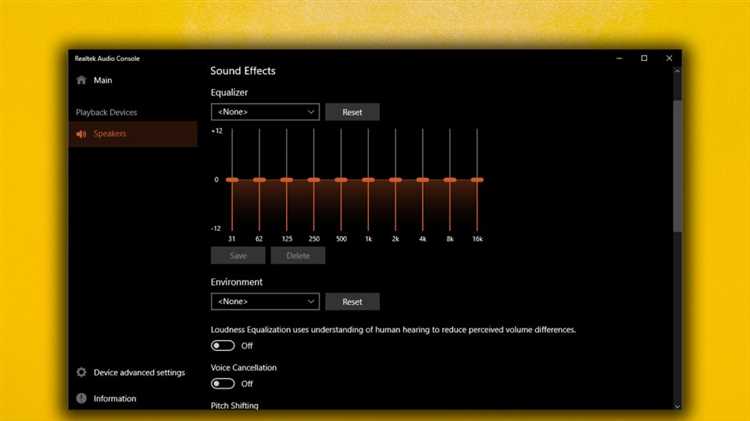Viewport: 750px width, 421px height.
Task: Toggle Loudness Equalization switch on
Action: (x=223, y=345)
